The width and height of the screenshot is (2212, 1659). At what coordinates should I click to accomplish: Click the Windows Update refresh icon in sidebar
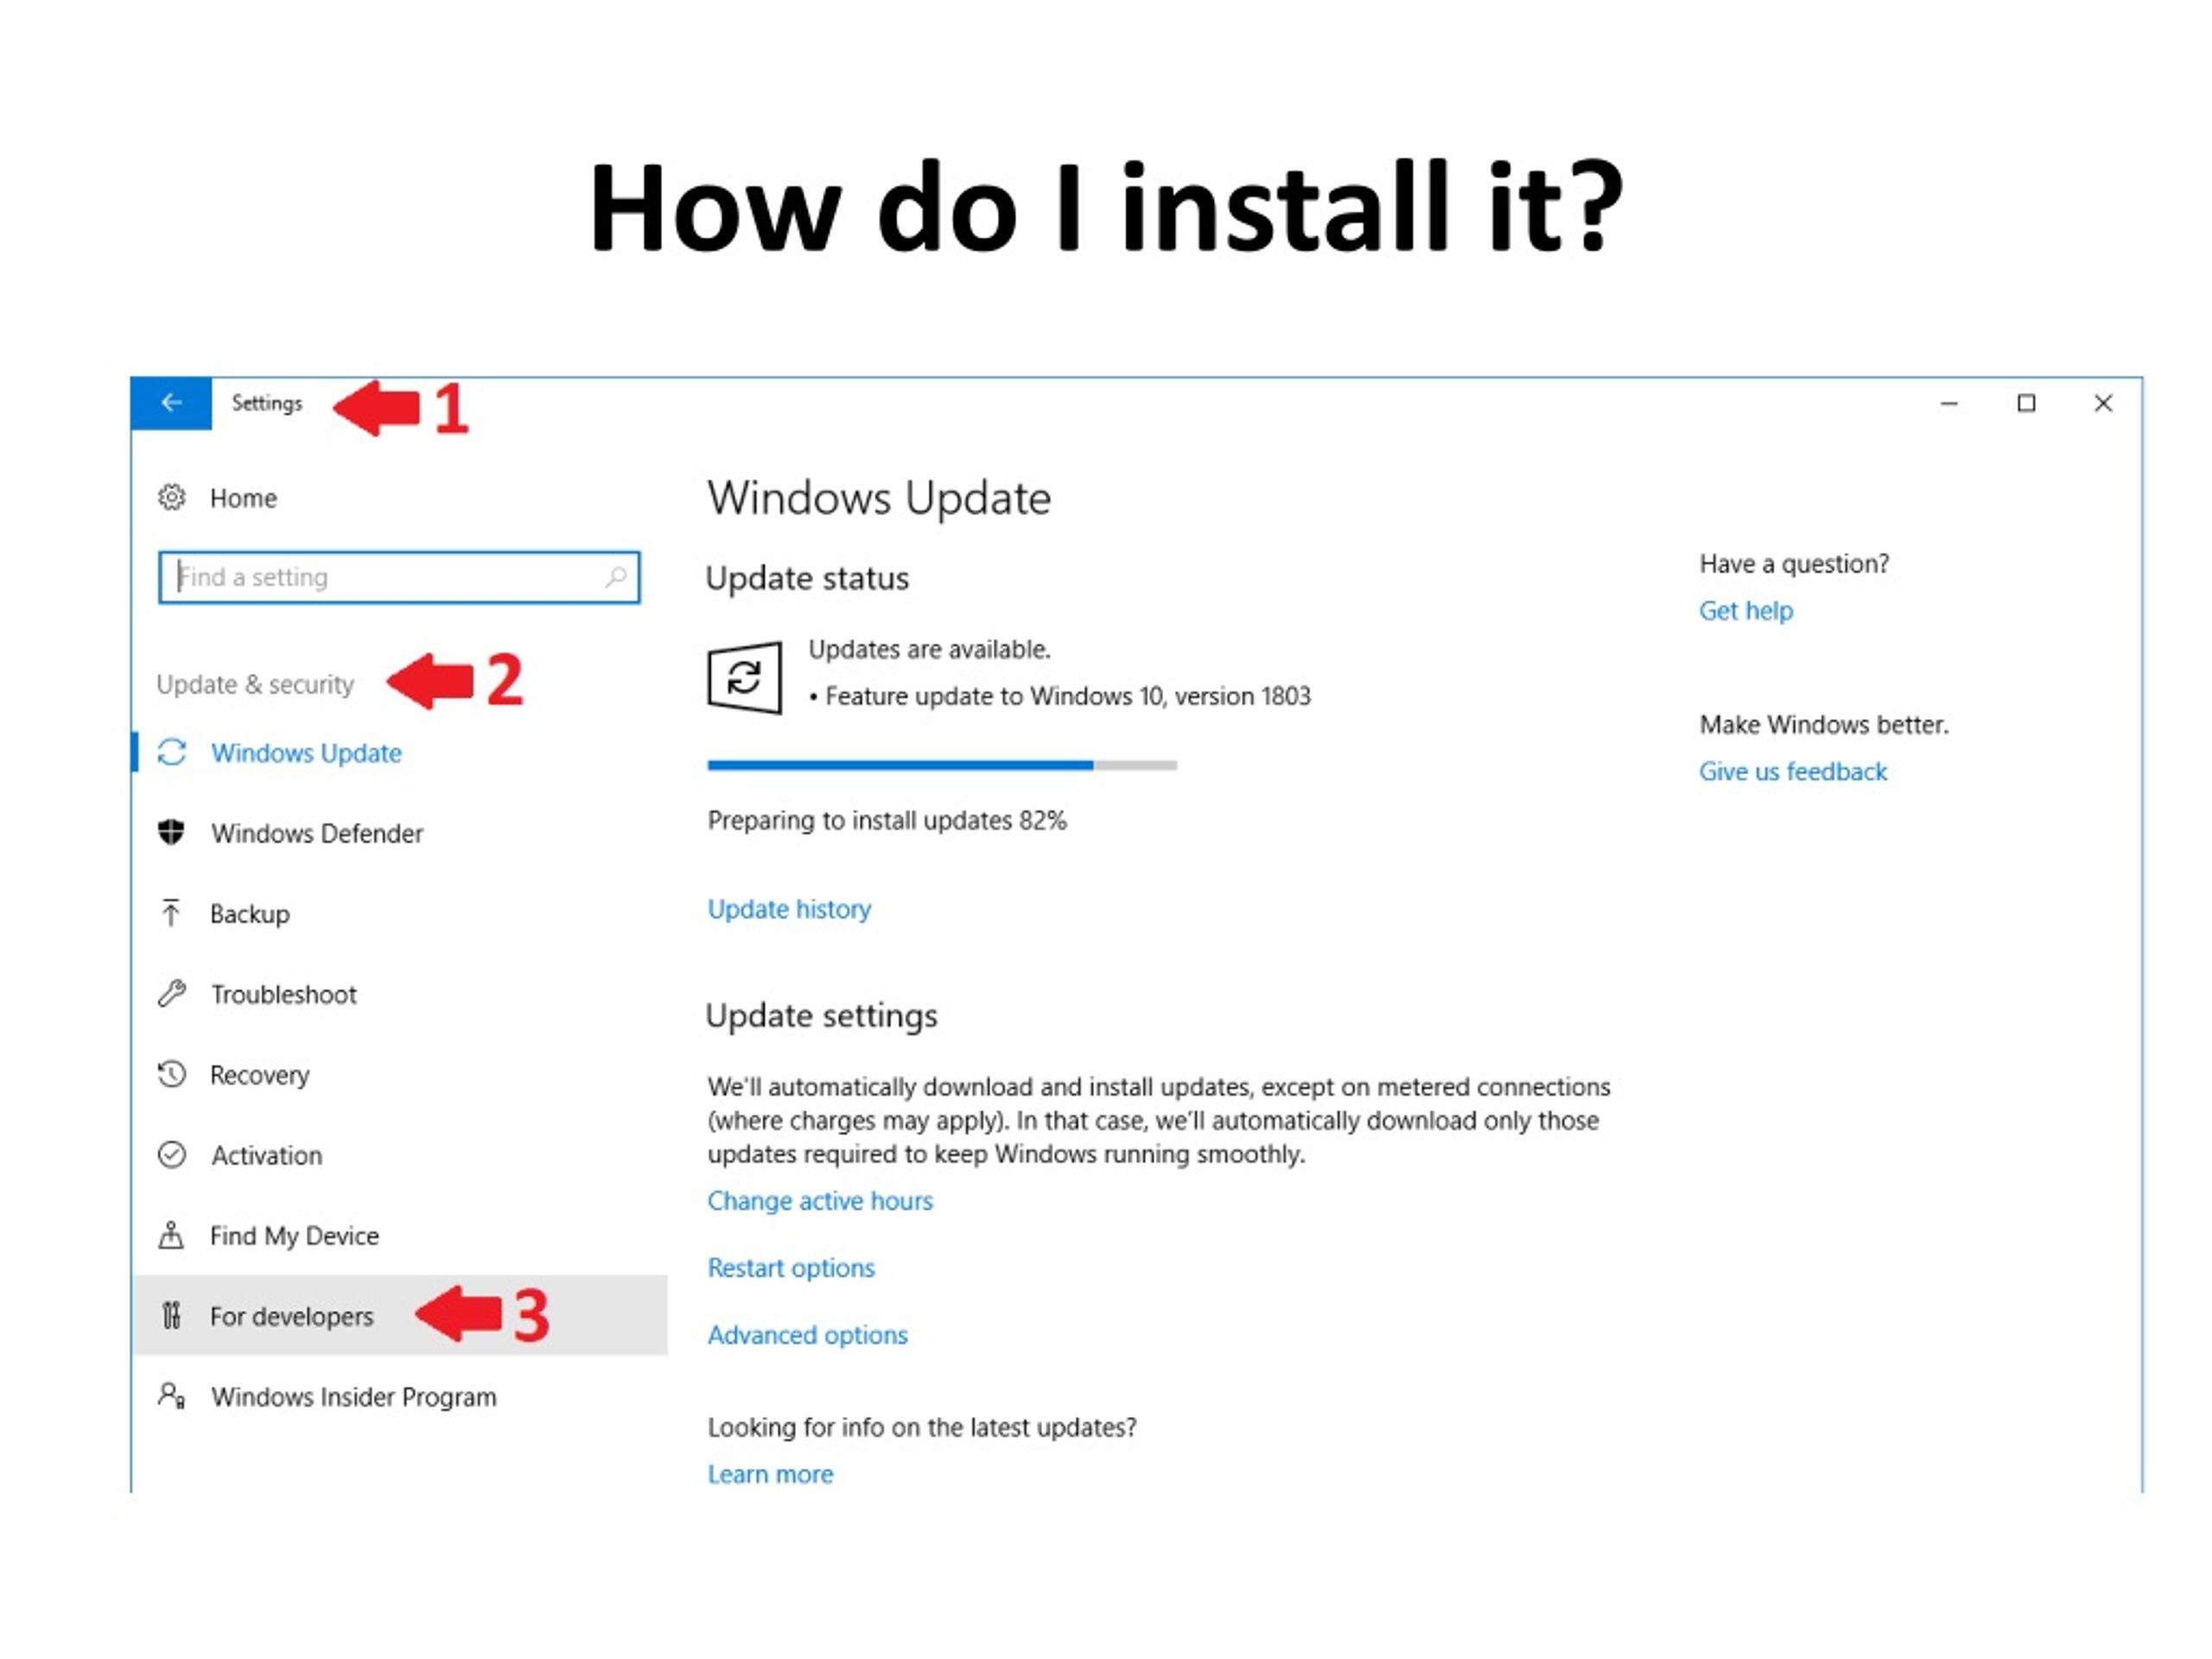[x=172, y=752]
